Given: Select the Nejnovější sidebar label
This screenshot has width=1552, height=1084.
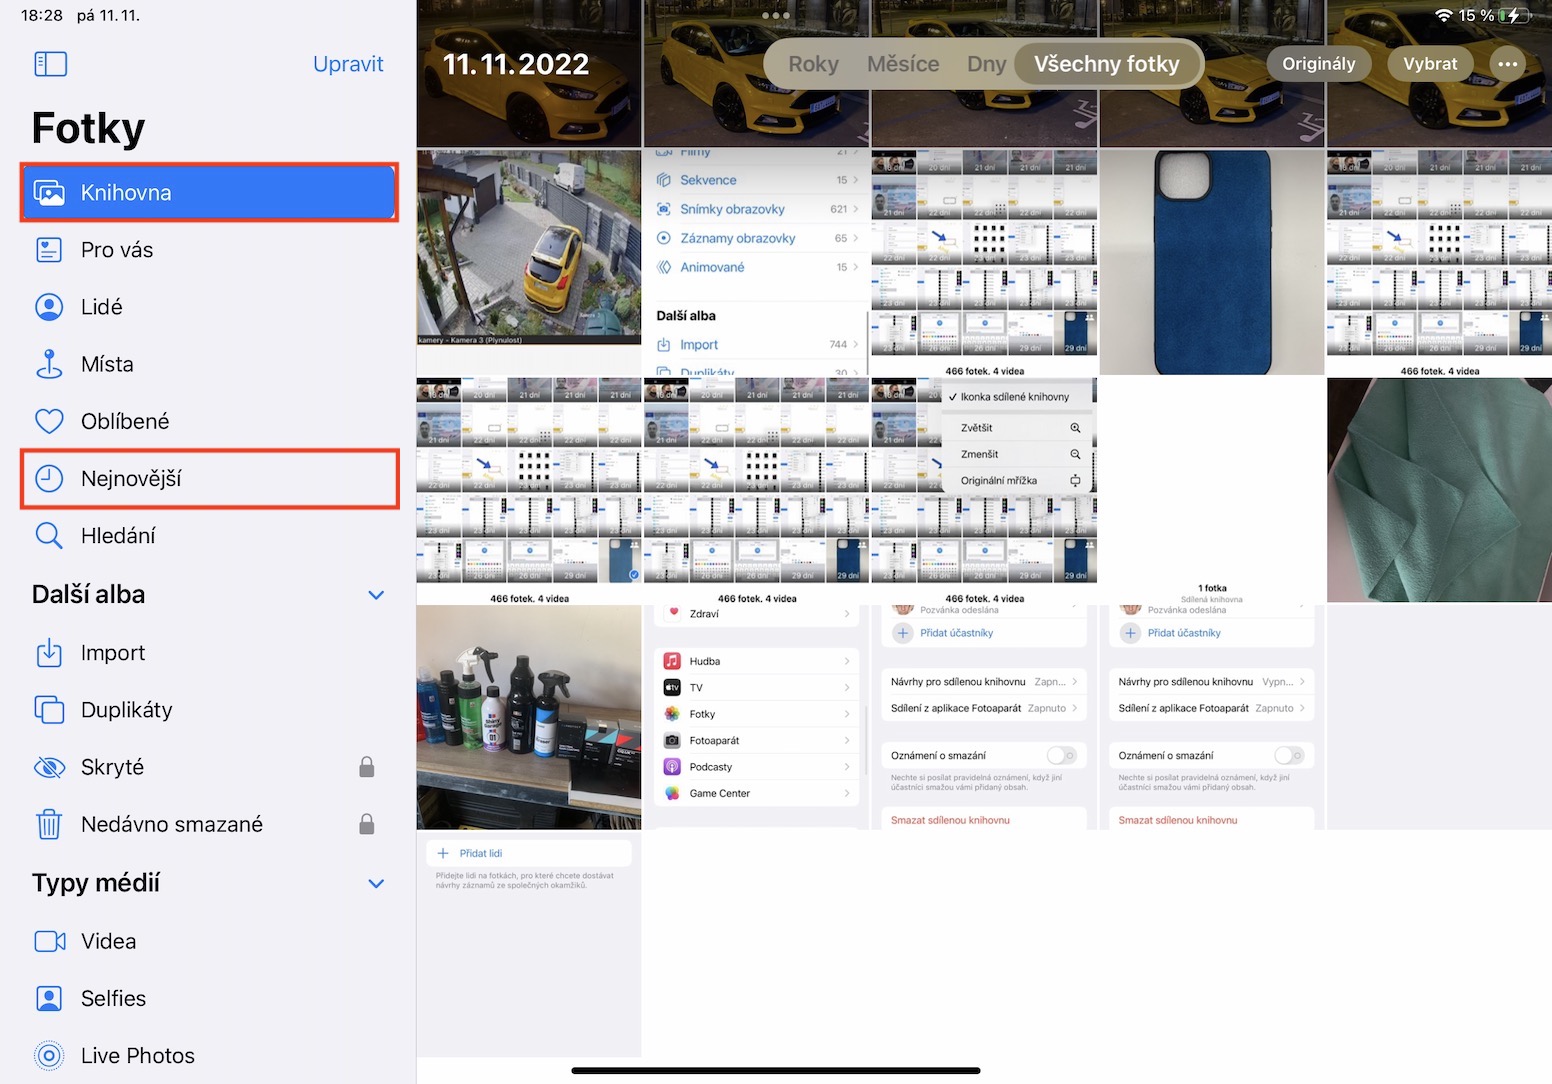Looking at the screenshot, I should tap(131, 479).
